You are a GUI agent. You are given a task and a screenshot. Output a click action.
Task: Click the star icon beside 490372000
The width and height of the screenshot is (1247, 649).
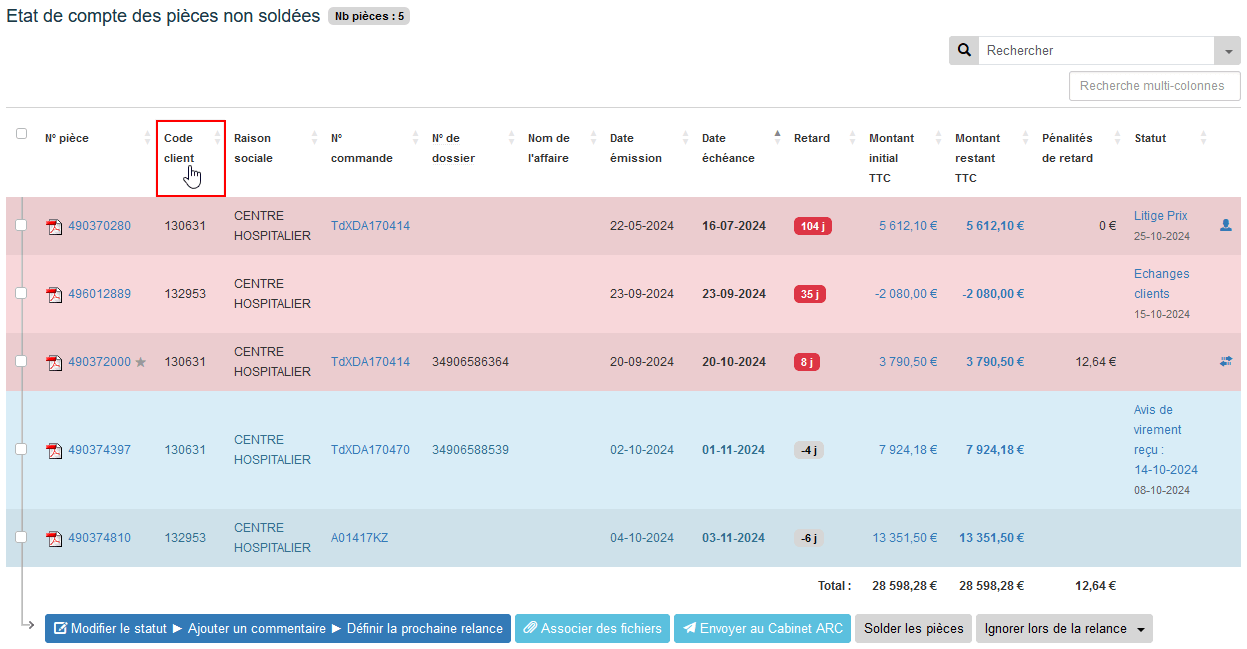pos(141,362)
